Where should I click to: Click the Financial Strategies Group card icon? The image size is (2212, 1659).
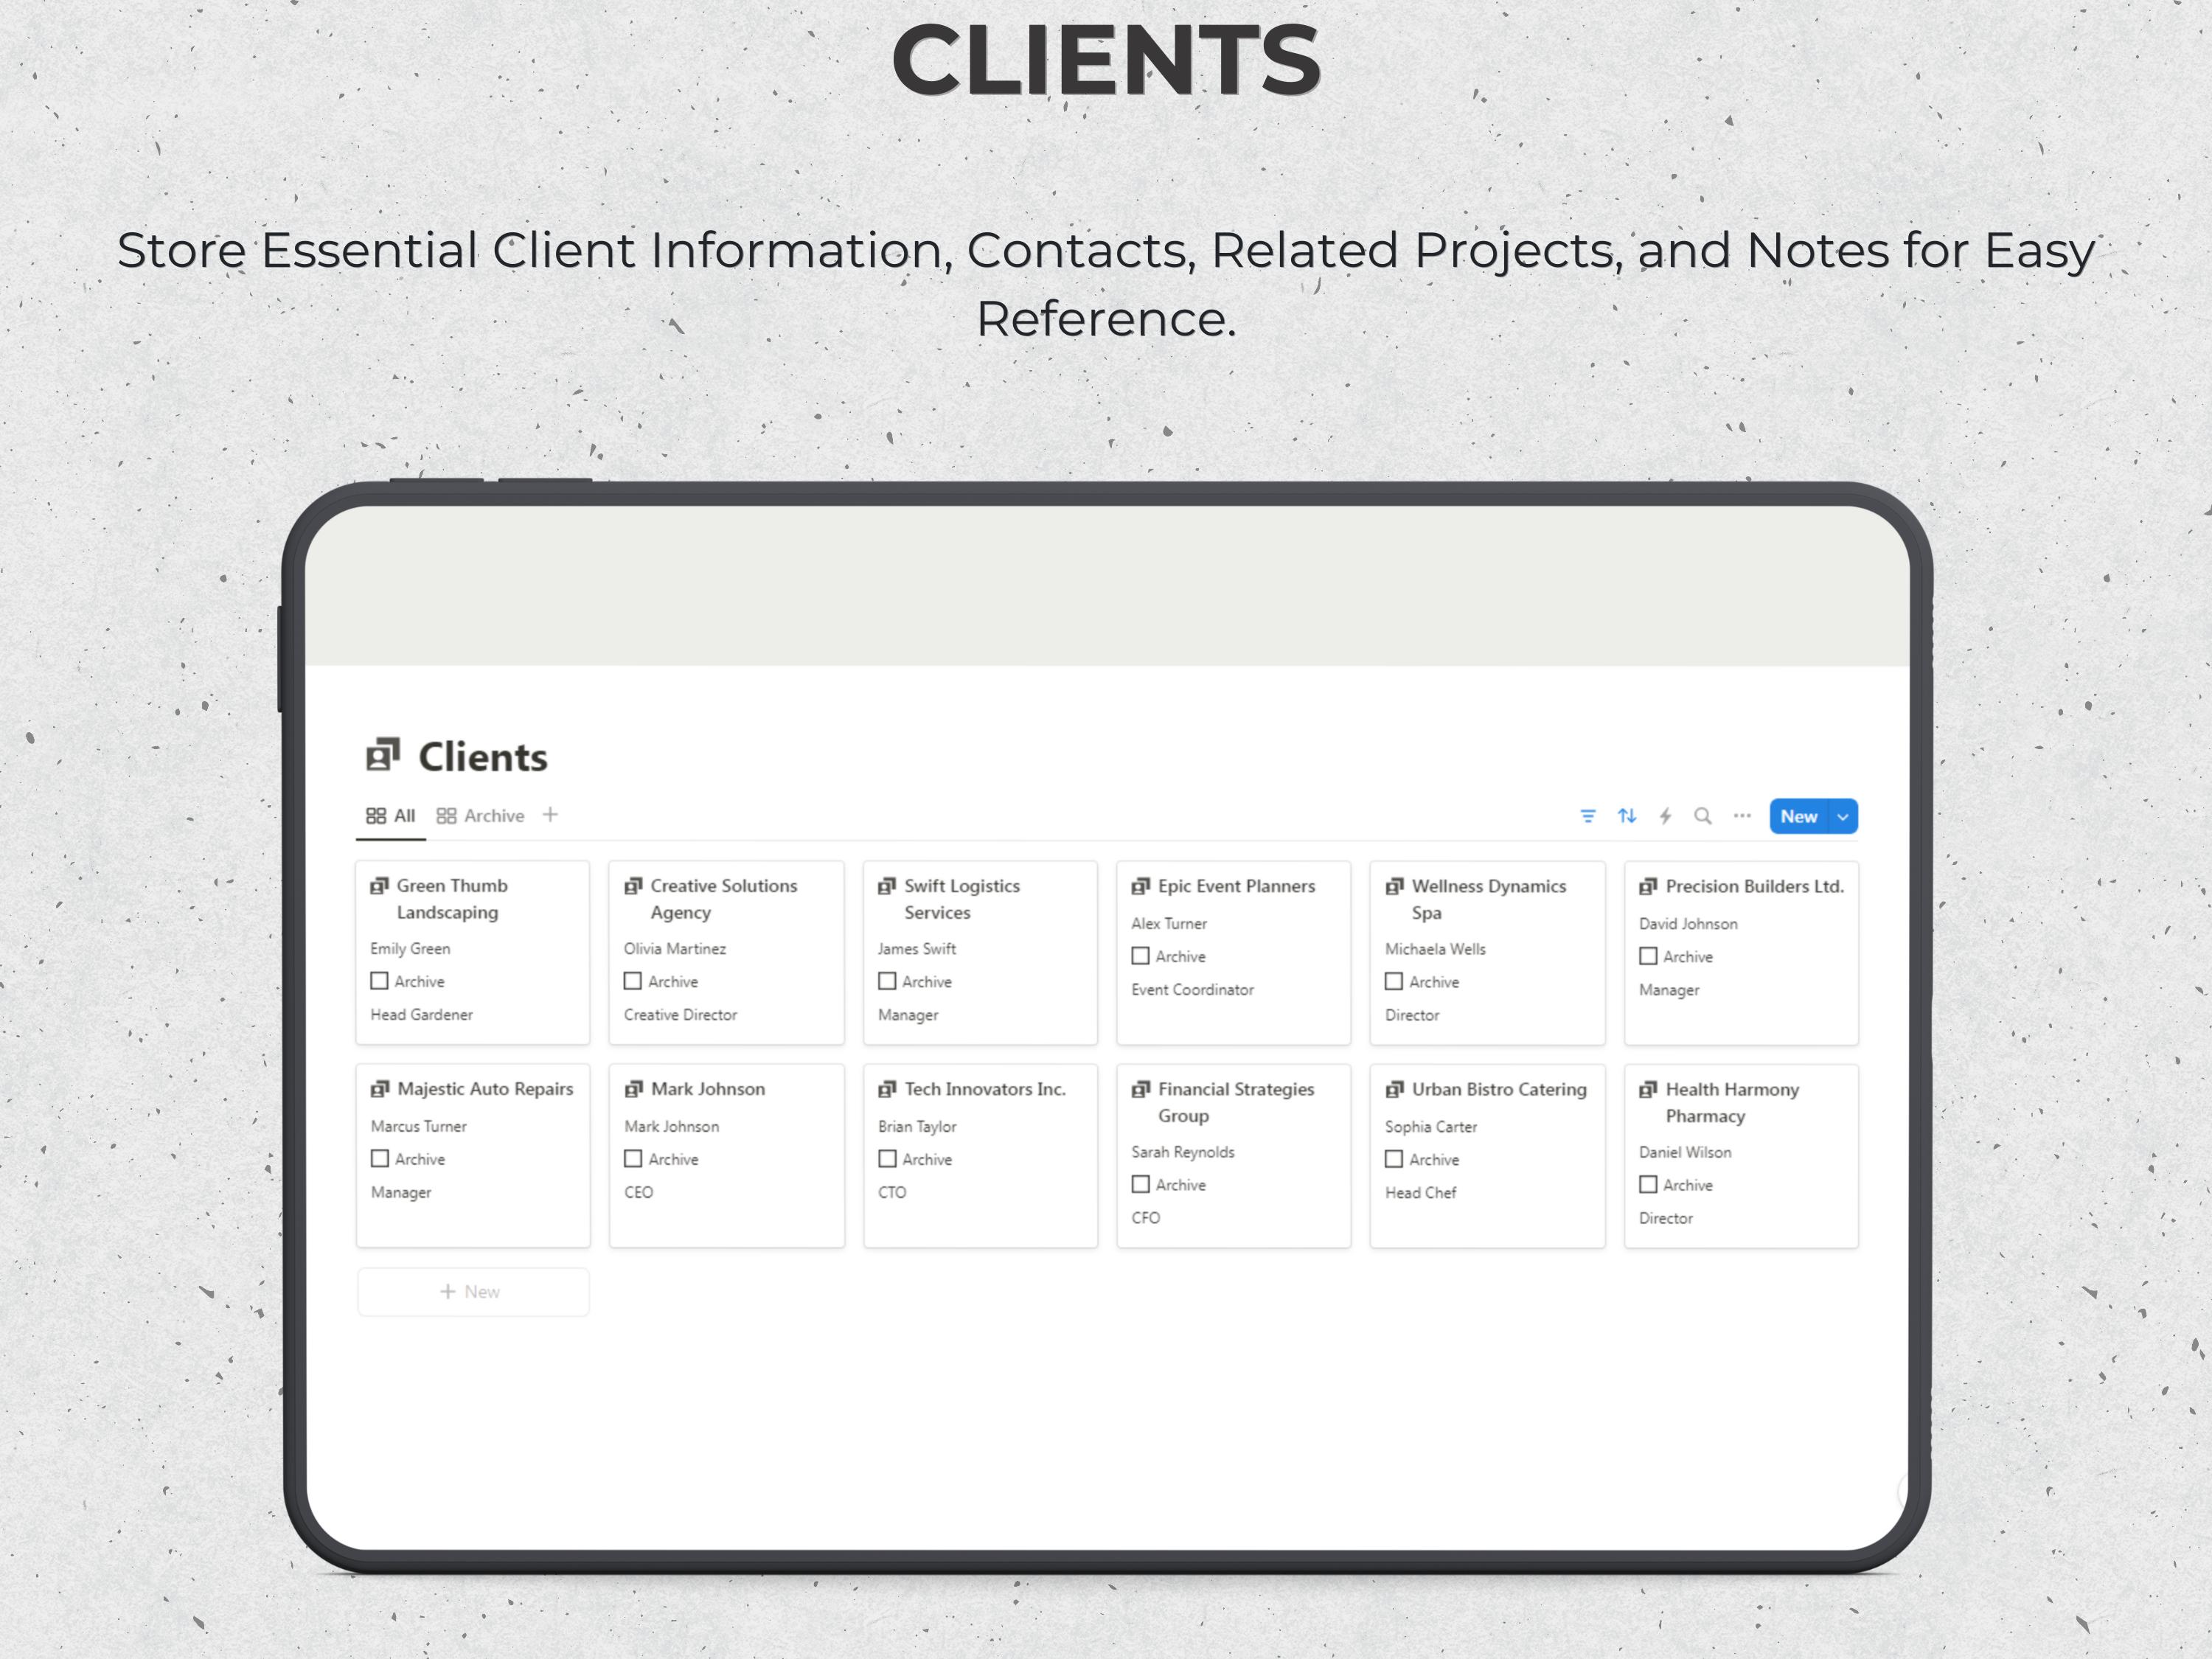[x=1141, y=1088]
